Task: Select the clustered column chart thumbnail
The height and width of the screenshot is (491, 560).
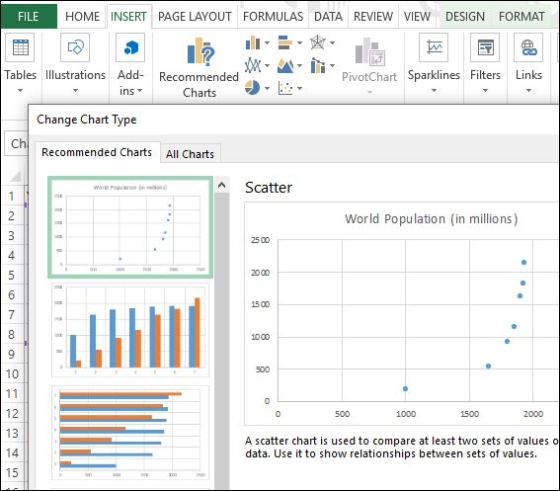Action: pos(130,330)
